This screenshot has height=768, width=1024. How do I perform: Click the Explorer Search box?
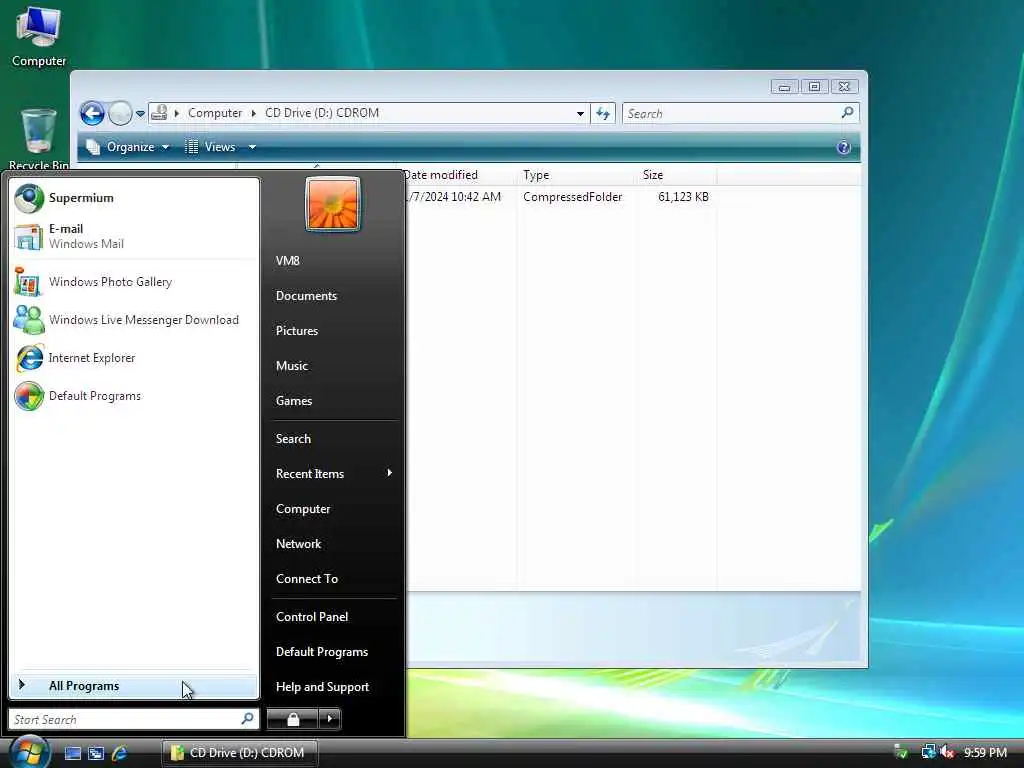click(730, 114)
